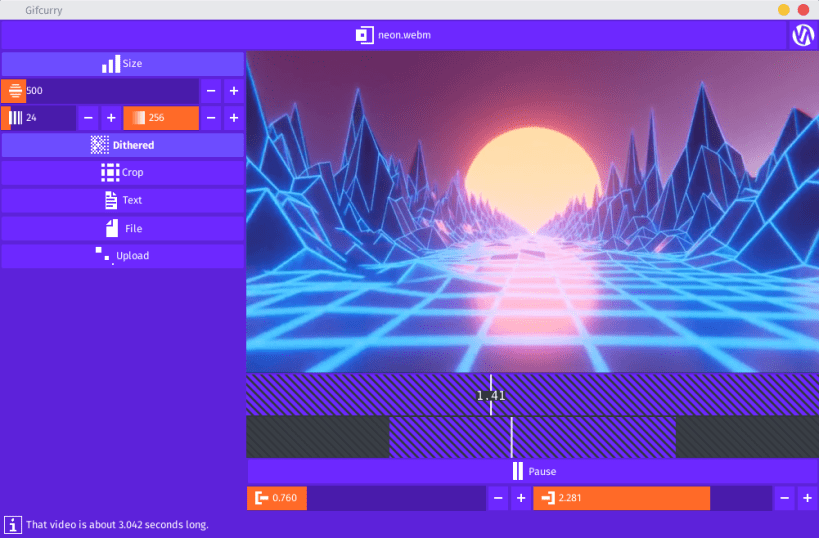This screenshot has width=819, height=538.
Task: Decrease the width value 500
Action: click(211, 91)
